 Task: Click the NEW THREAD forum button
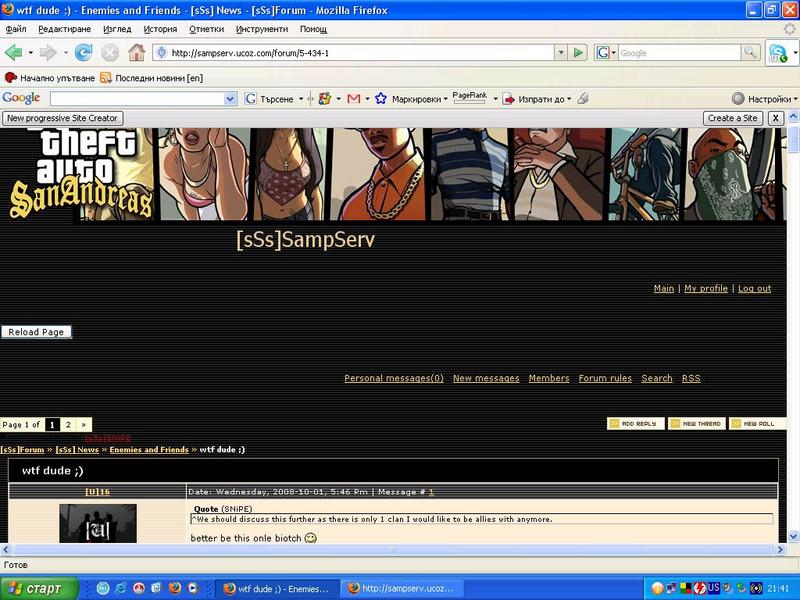click(x=696, y=423)
